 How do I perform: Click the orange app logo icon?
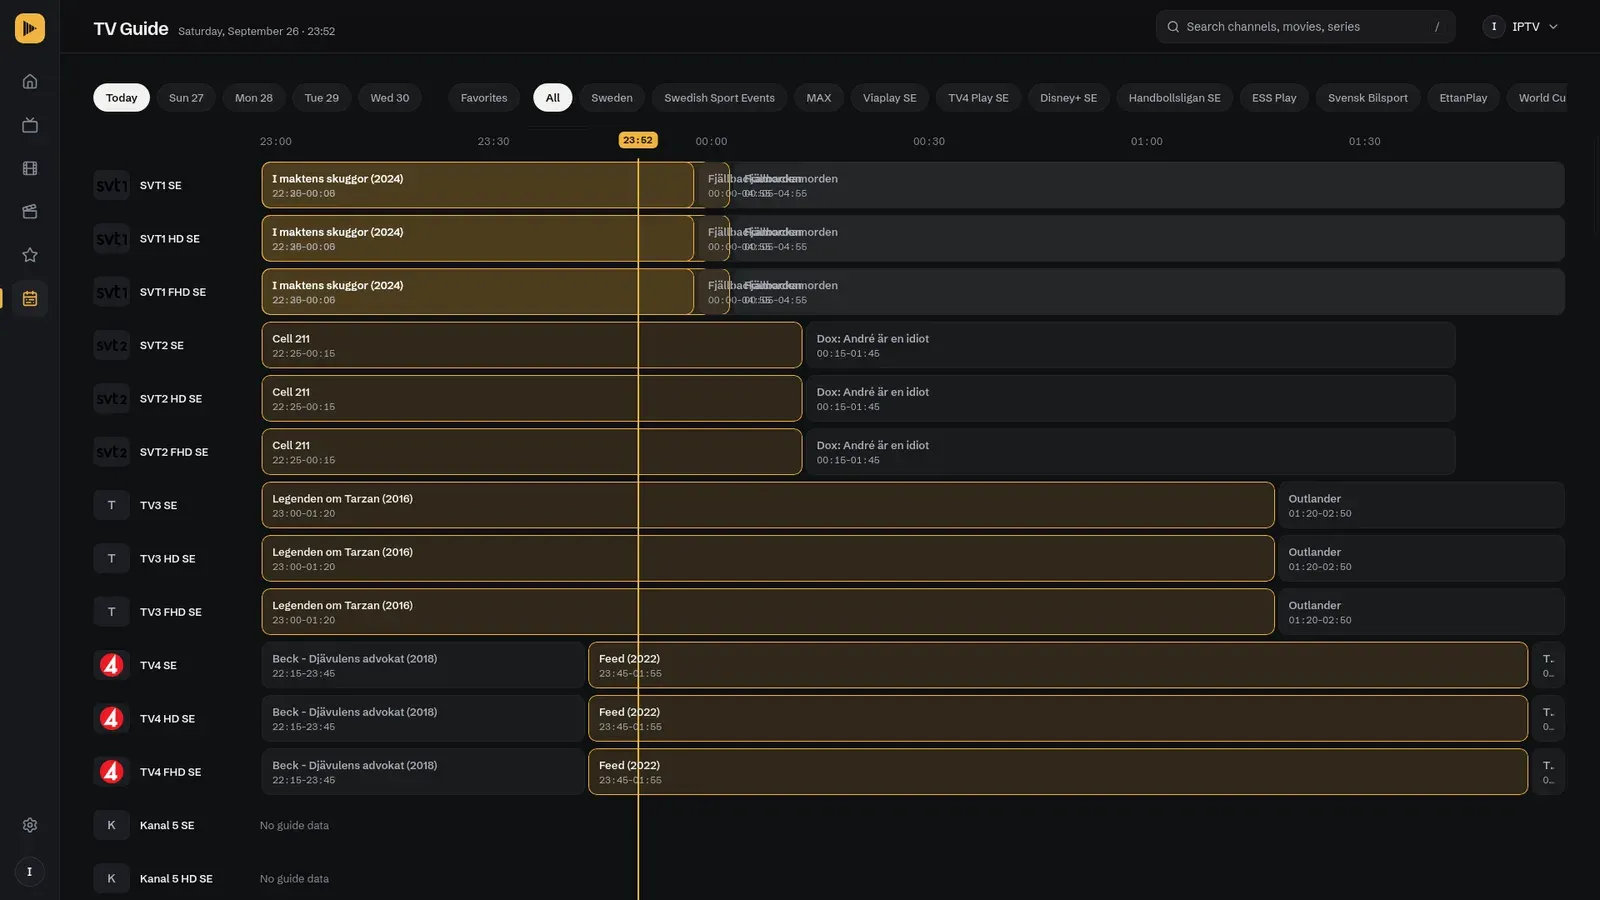30,28
